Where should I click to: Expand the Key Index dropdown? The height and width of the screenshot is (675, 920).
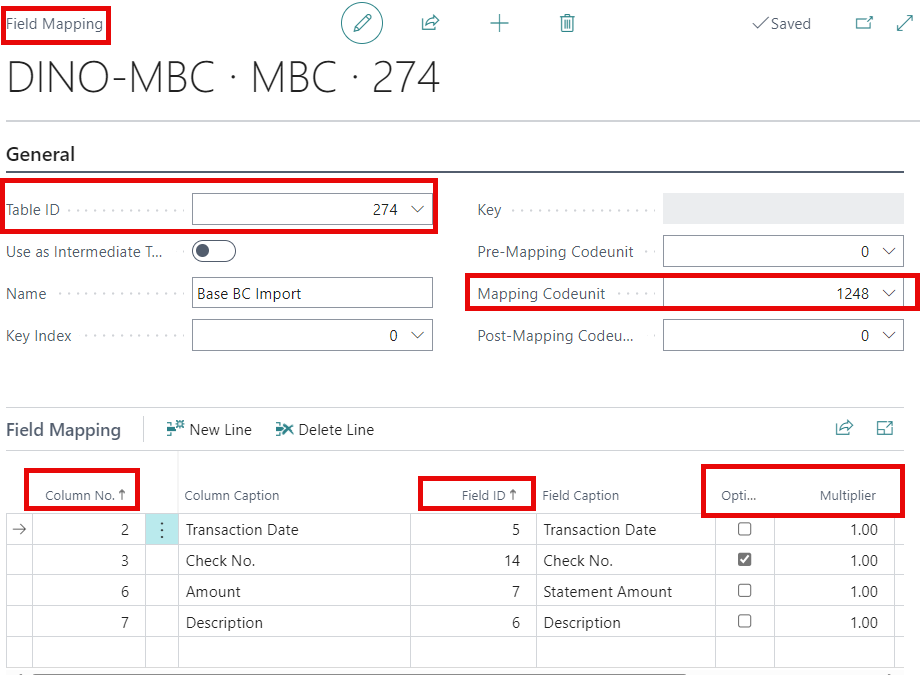tap(419, 335)
